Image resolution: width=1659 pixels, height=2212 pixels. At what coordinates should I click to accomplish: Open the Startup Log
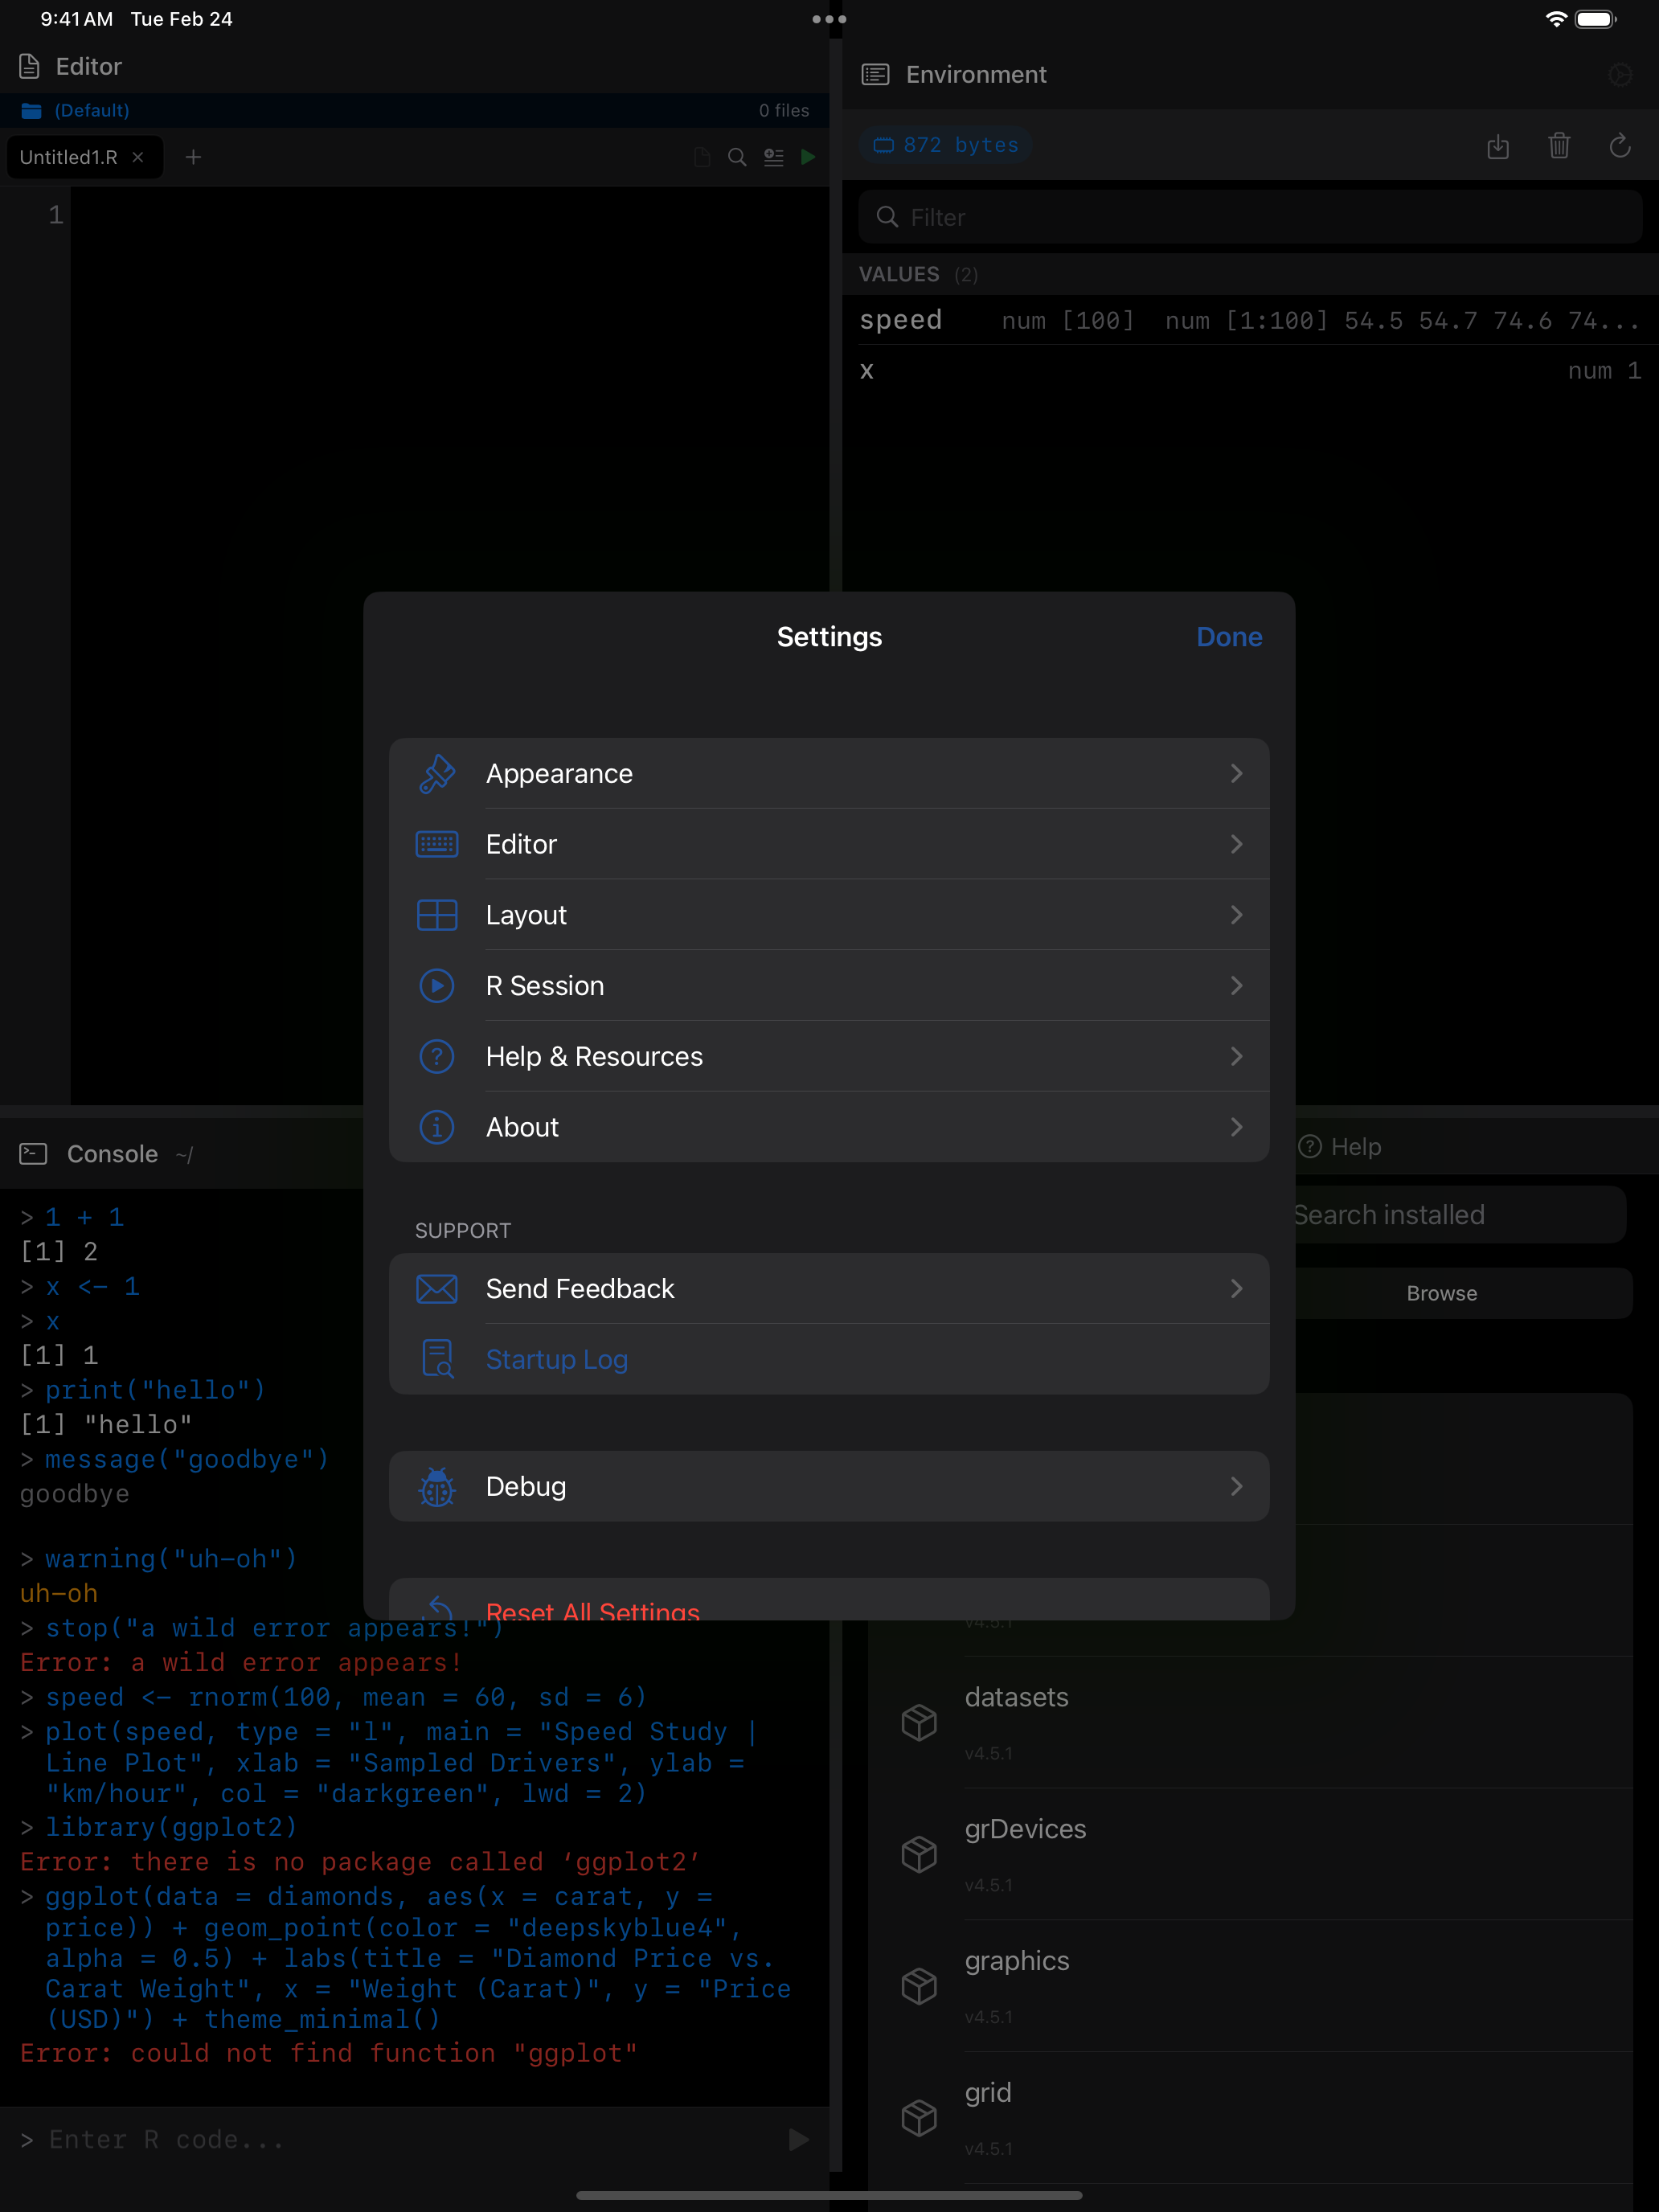[x=829, y=1359]
